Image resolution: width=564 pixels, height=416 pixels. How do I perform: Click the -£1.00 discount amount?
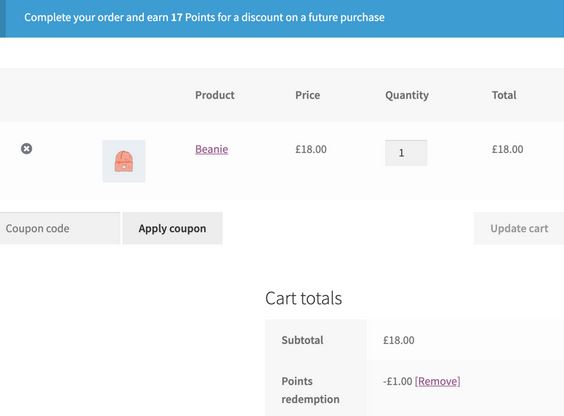397,381
